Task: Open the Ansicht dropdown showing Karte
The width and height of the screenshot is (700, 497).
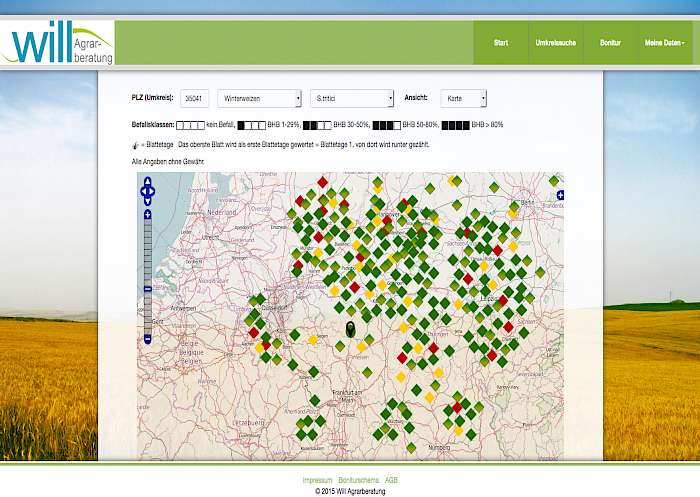Action: [x=463, y=98]
